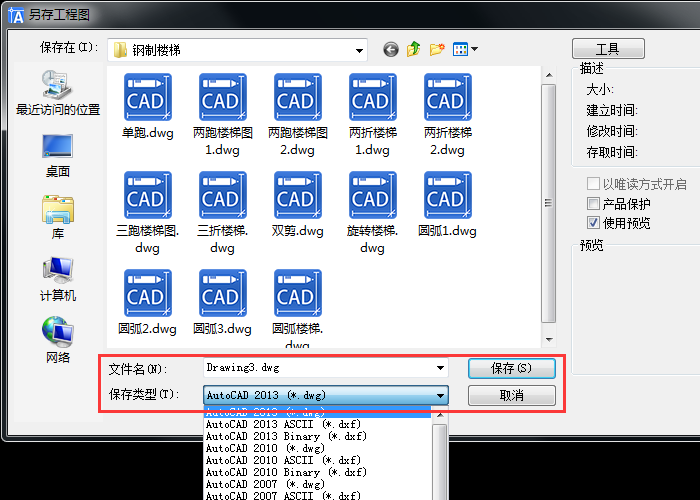Viewport: 700px width, 500px height.
Task: Select the 单跑.dwg CAD file icon
Action: [148, 97]
